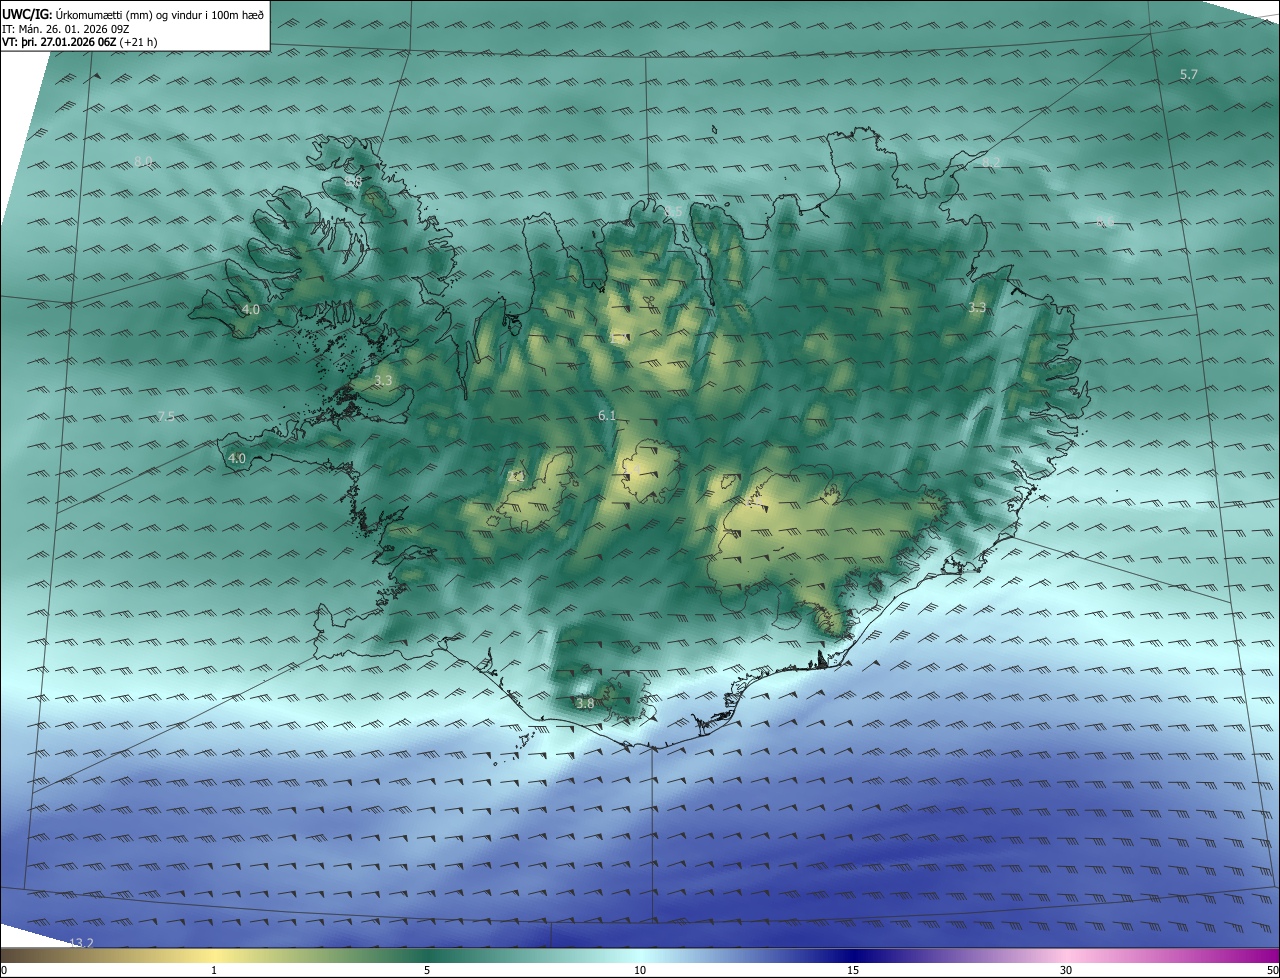
Task: Click the 1 tick on the colour scale
Action: 214,970
